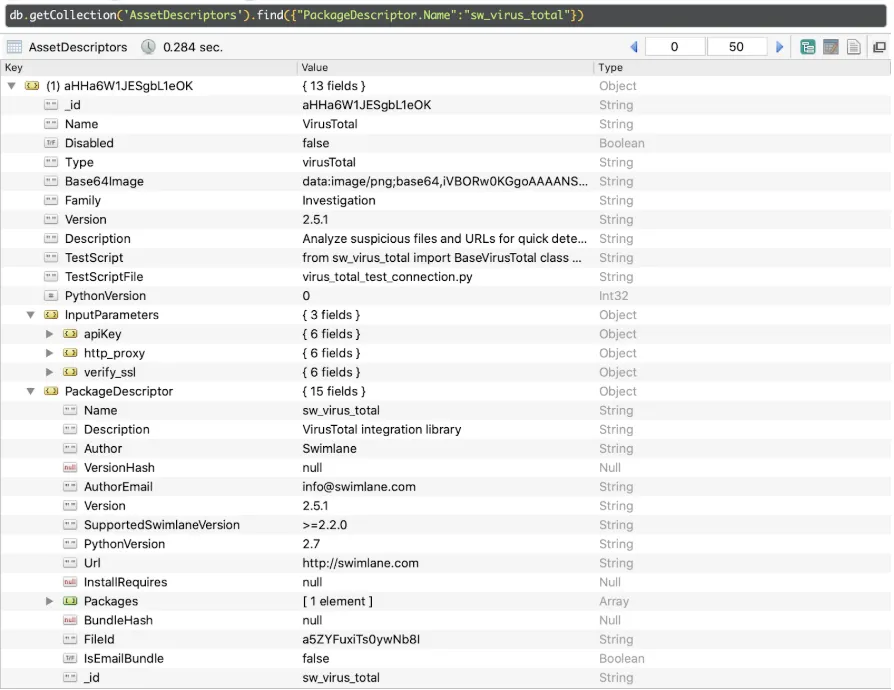Edit the skip value field showing 0

(674, 47)
